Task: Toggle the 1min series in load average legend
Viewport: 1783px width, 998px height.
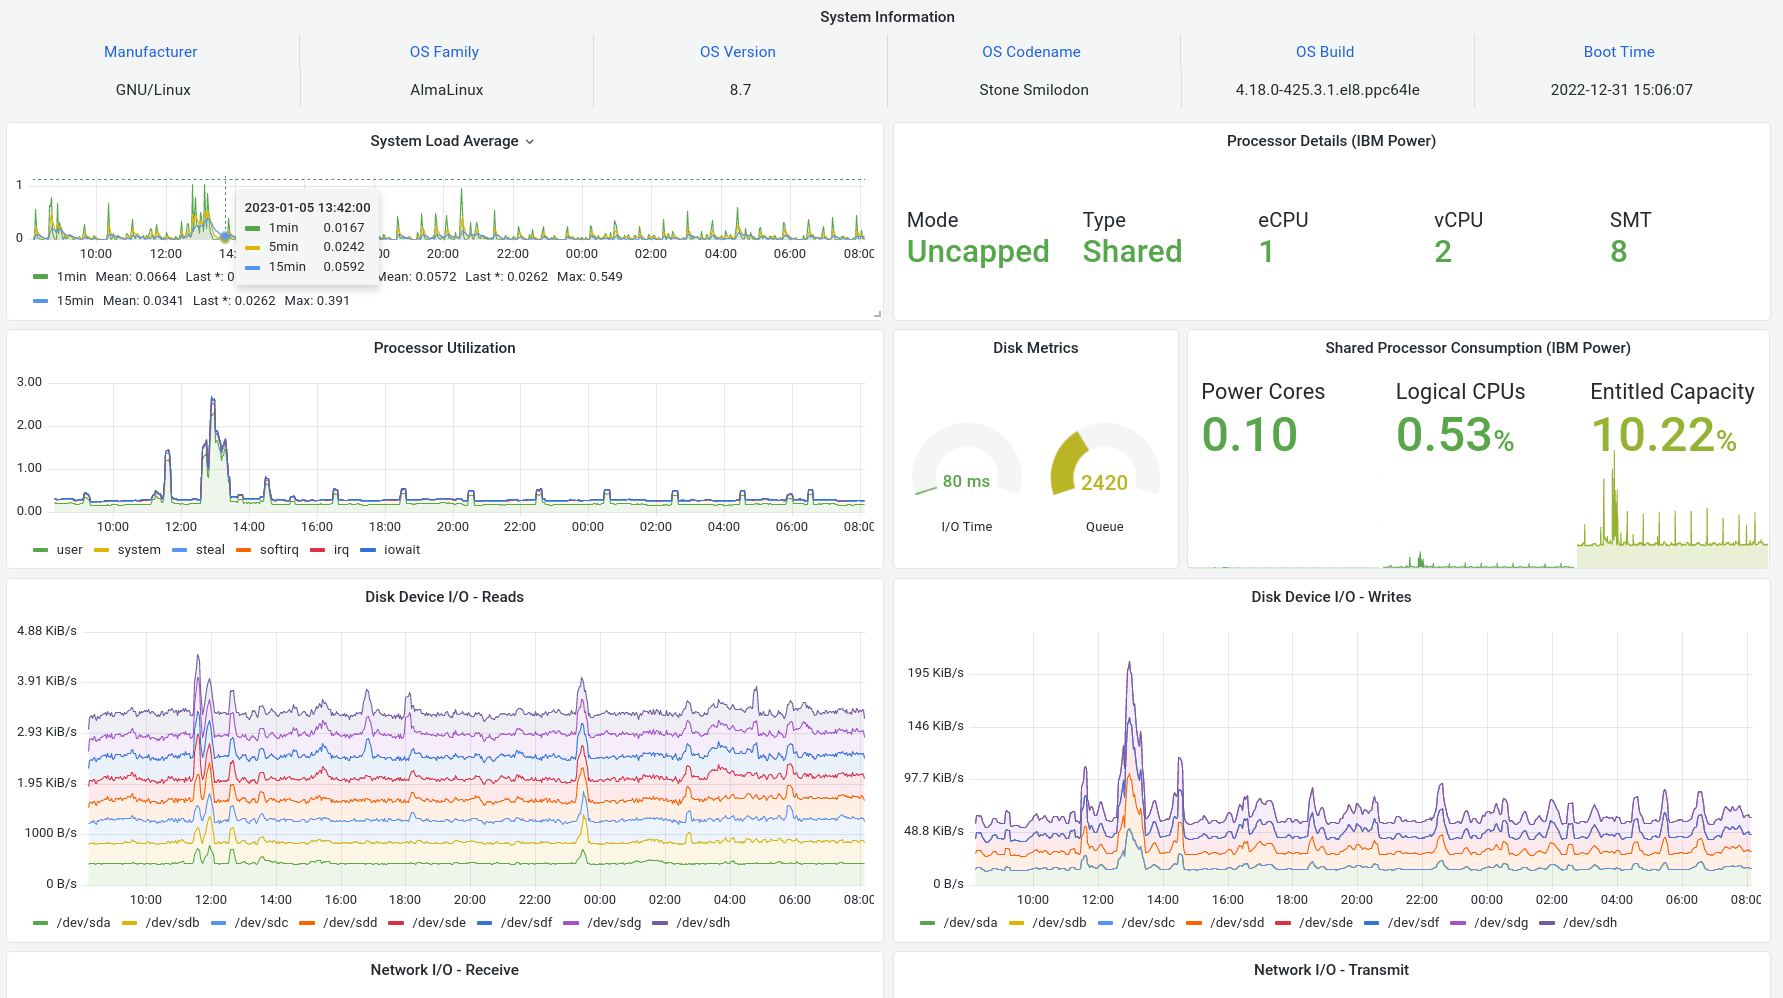Action: click(x=71, y=277)
